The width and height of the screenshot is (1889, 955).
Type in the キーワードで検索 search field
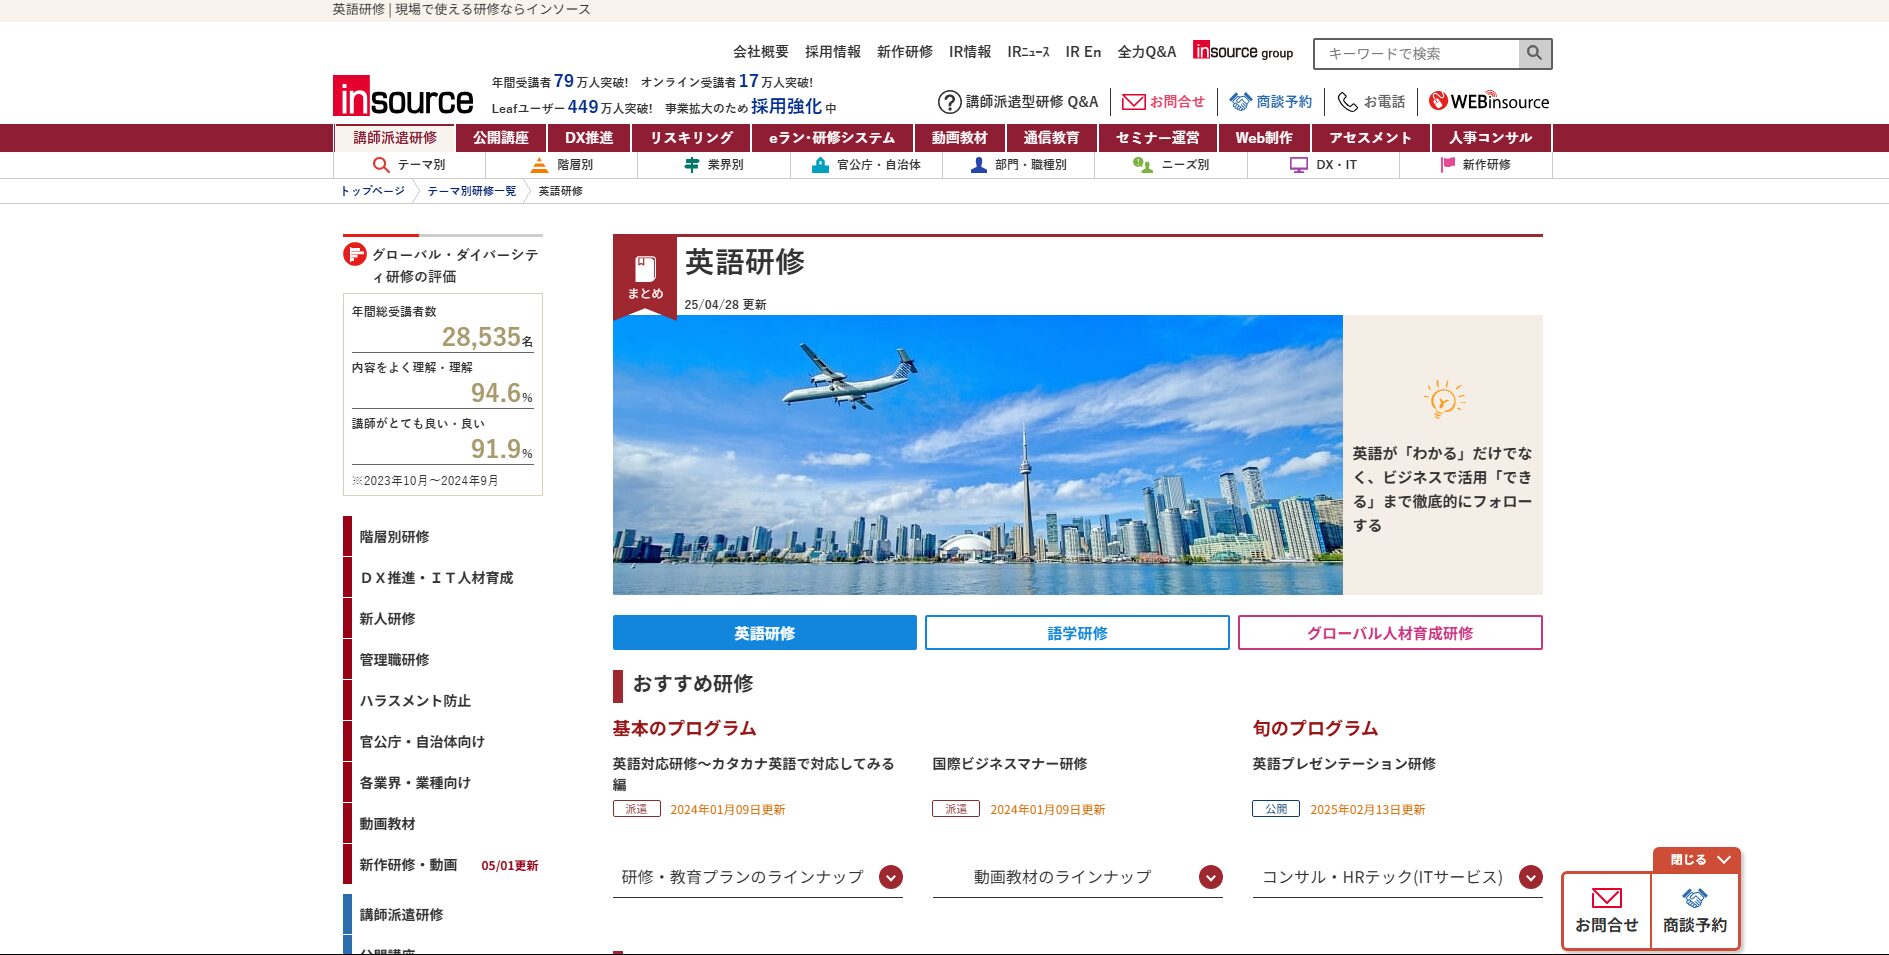(1417, 54)
